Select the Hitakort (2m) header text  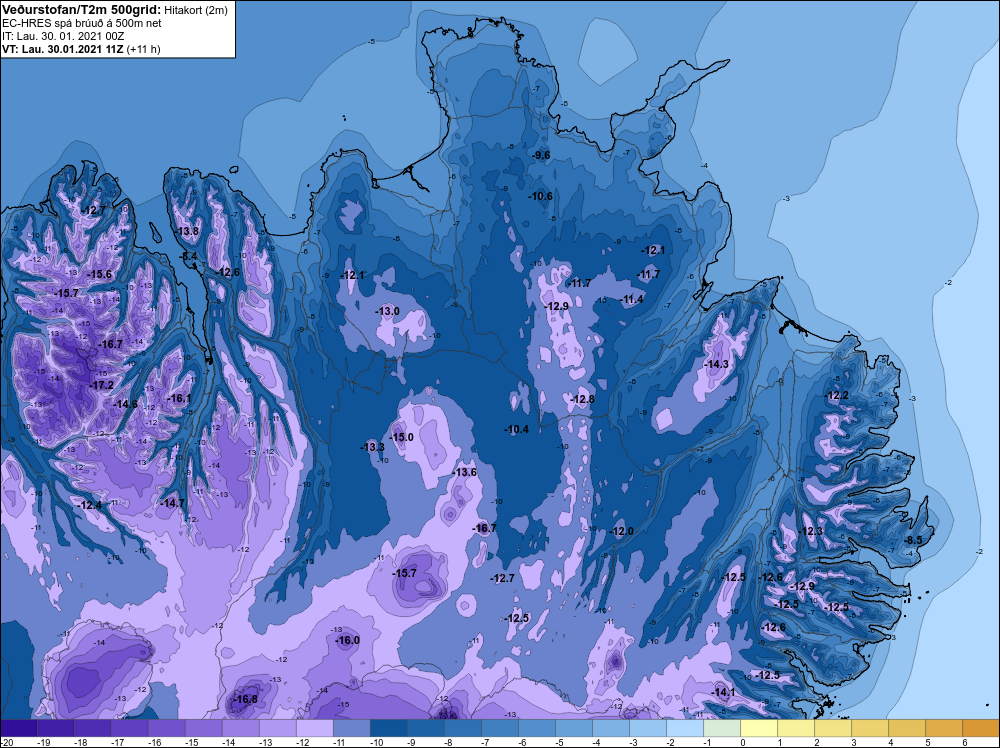pyautogui.click(x=196, y=10)
